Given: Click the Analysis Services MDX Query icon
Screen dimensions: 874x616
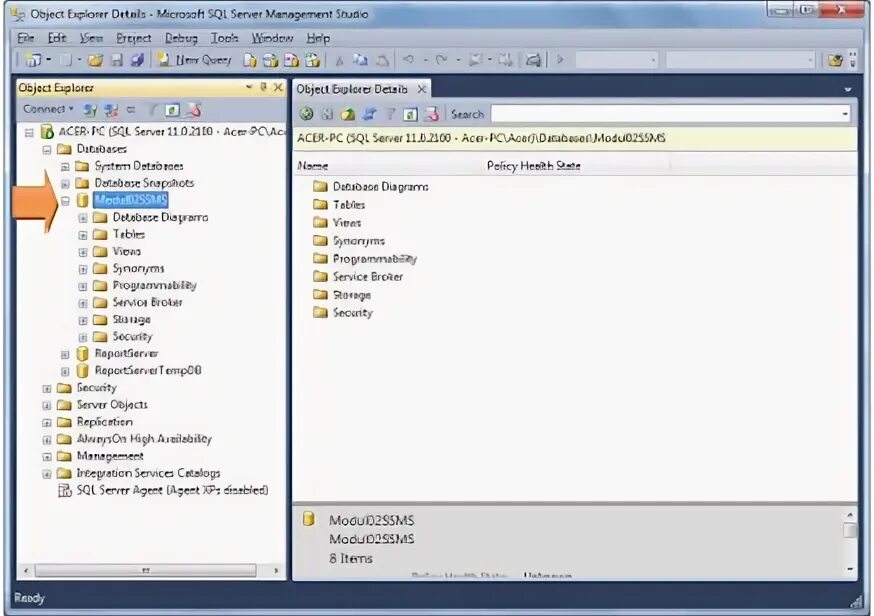Looking at the screenshot, I should coord(271,60).
